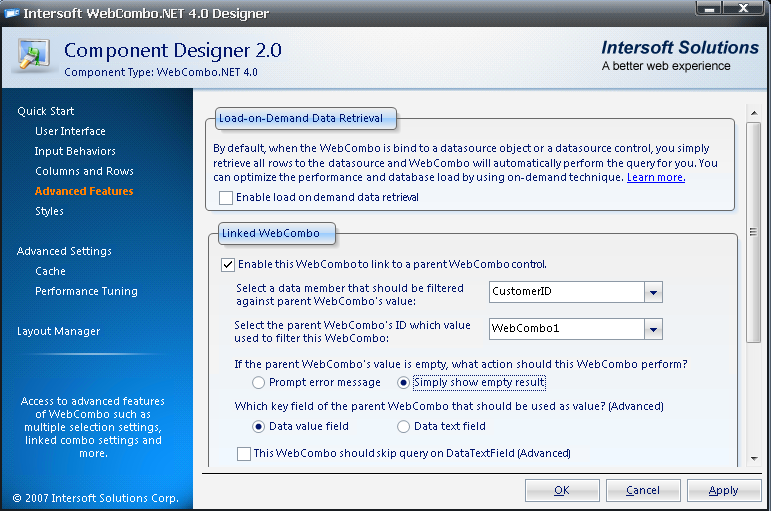Go to Columns and Rows page
Image resolution: width=771 pixels, height=511 pixels.
pos(84,171)
